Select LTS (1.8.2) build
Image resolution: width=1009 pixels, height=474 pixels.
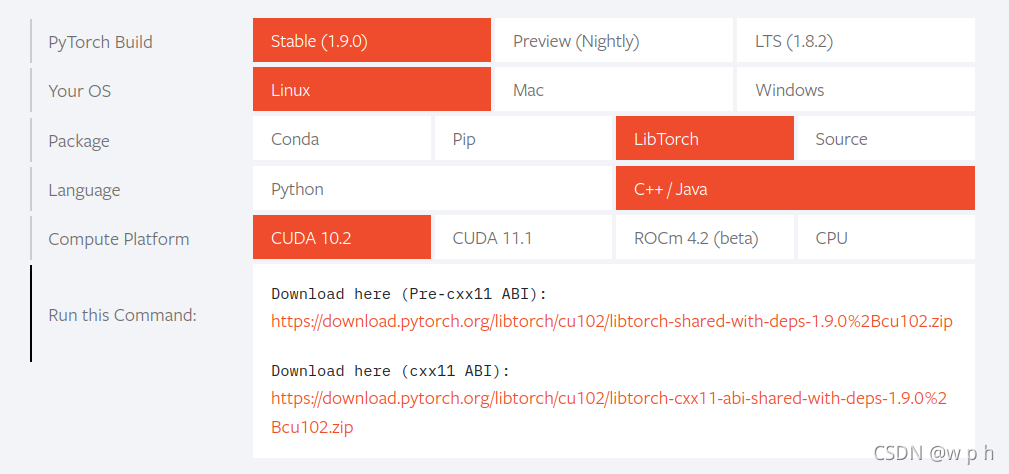[x=856, y=40]
